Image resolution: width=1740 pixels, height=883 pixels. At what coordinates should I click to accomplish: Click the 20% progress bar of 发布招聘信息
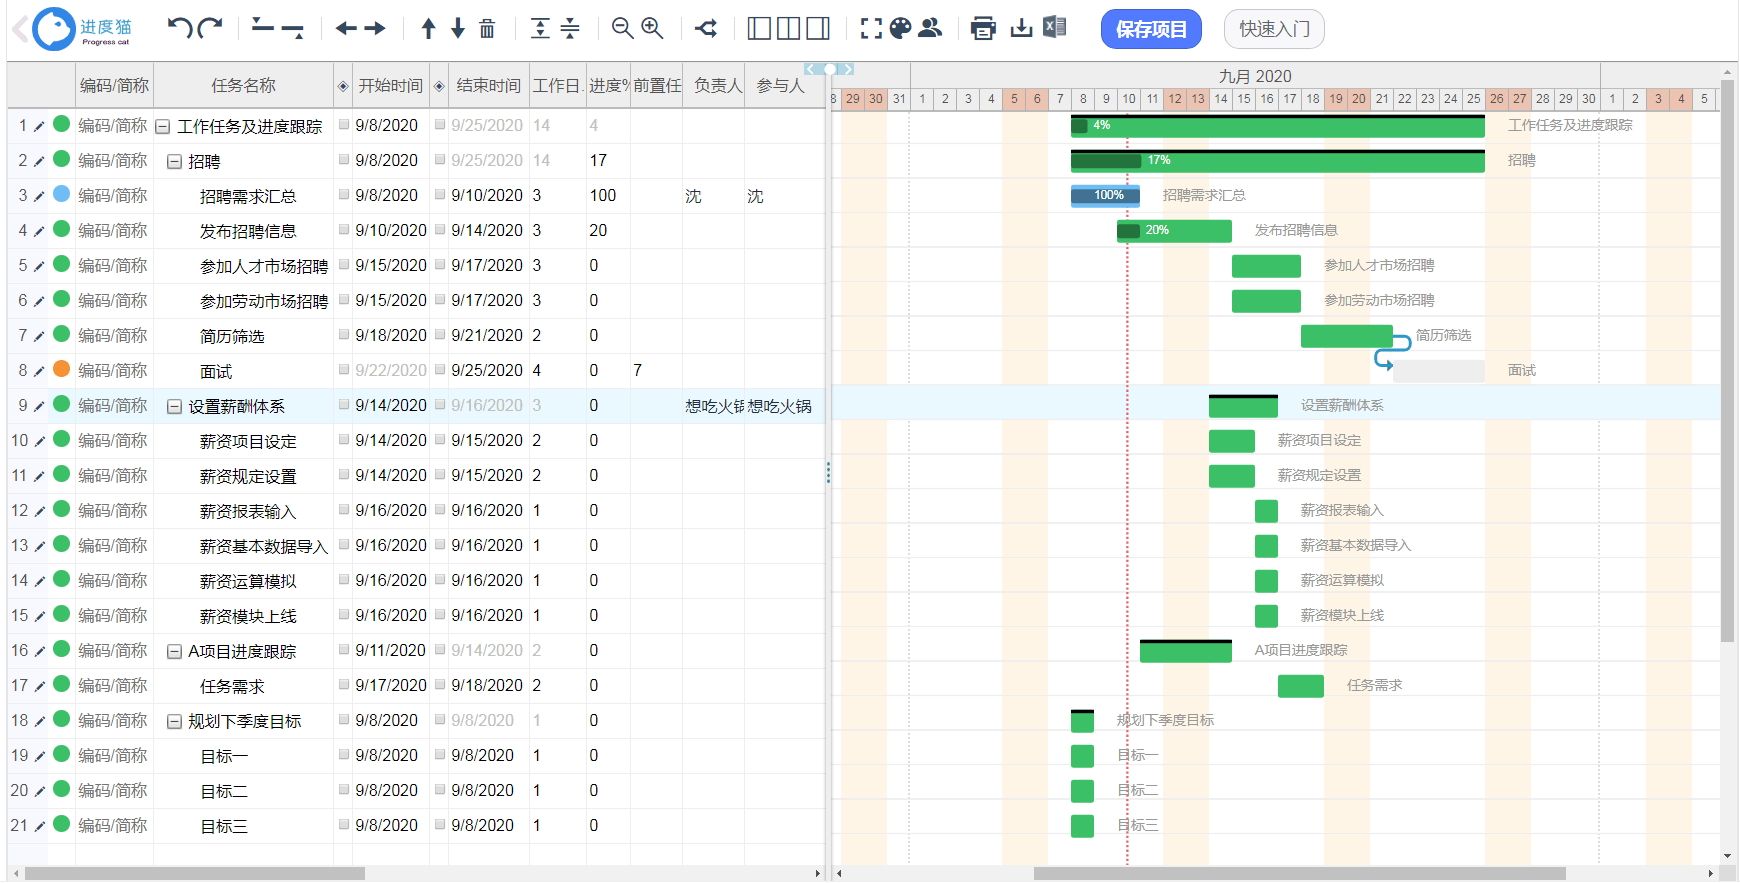(1174, 231)
